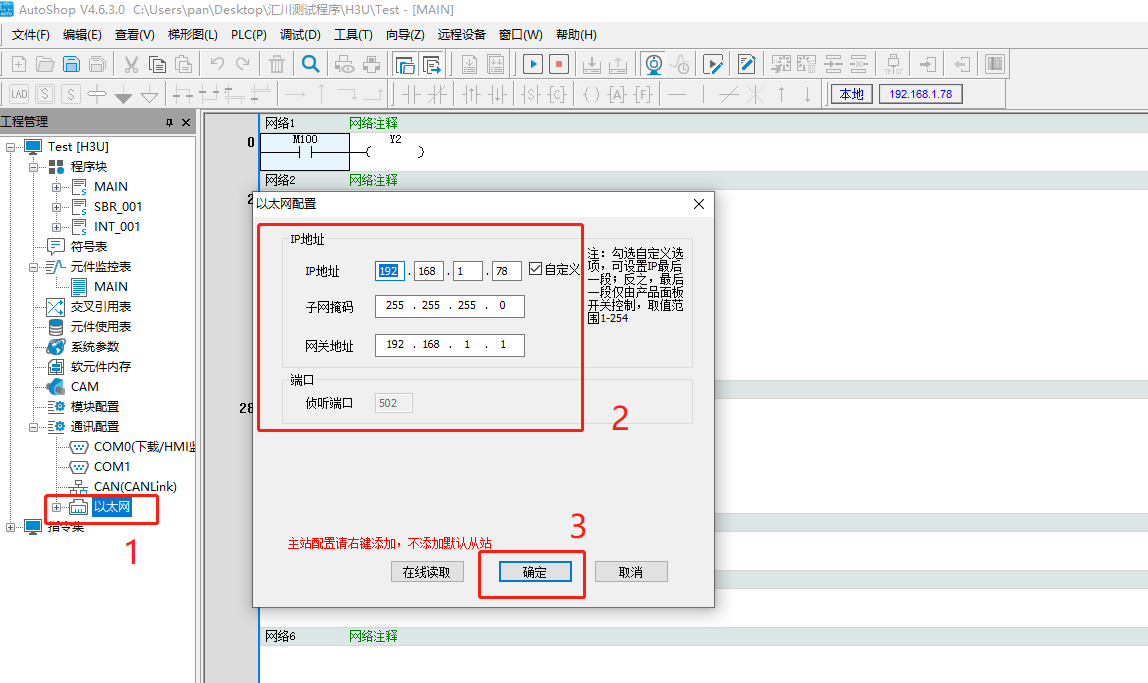Click the 本地 connection button
1148x683 pixels.
coord(851,94)
